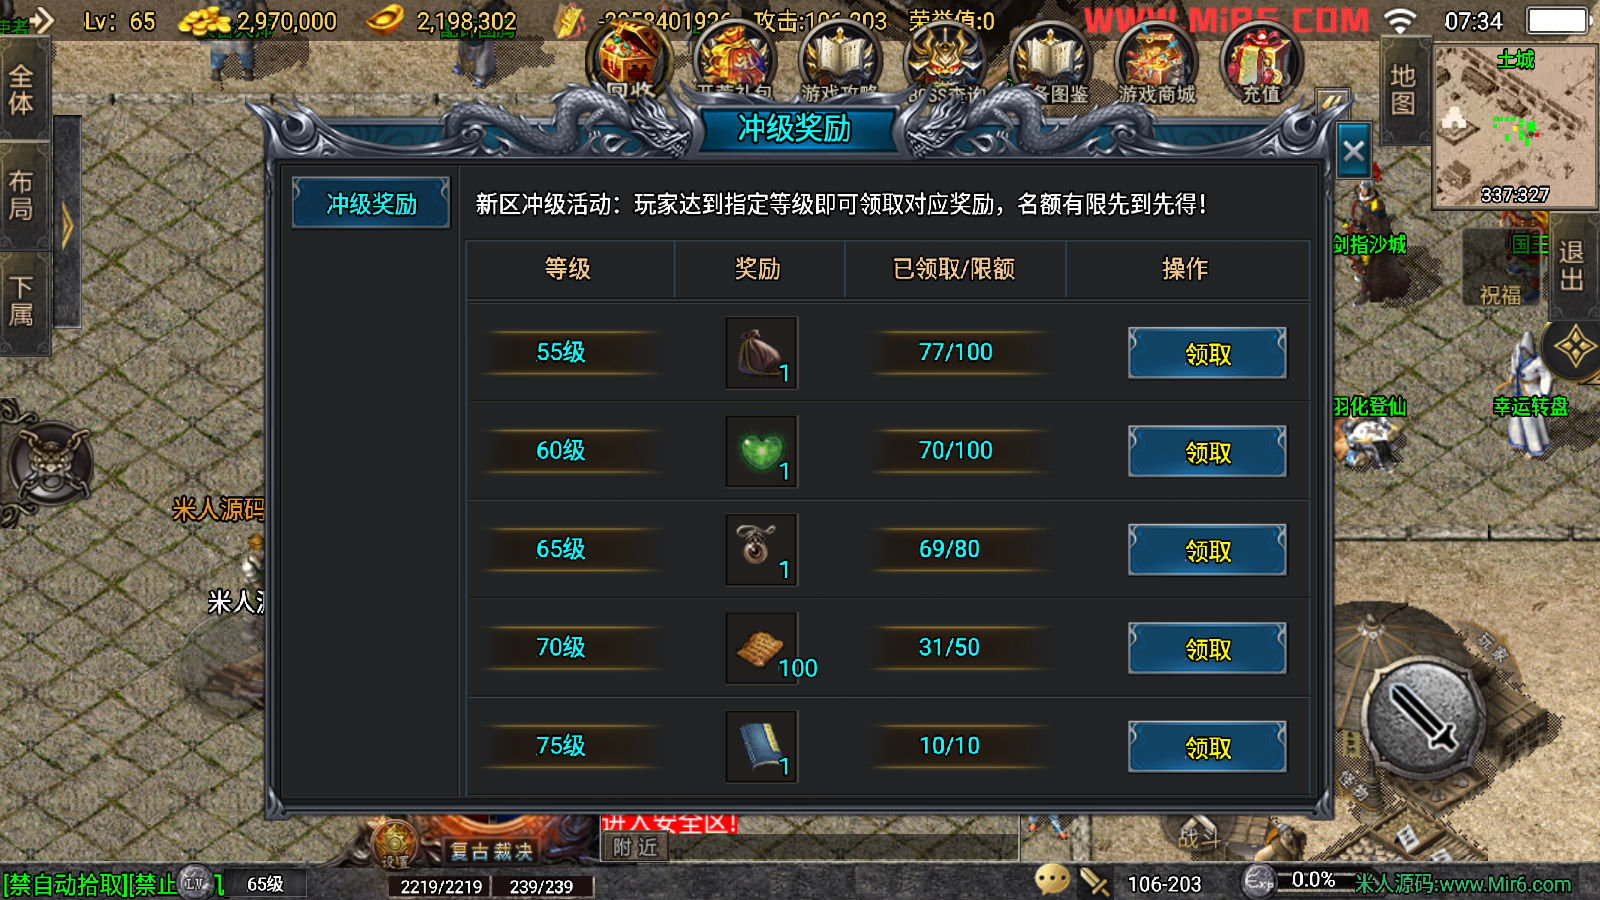The width and height of the screenshot is (1600, 900).
Task: Claim the 70级 reward with 领取
Action: click(x=1207, y=649)
